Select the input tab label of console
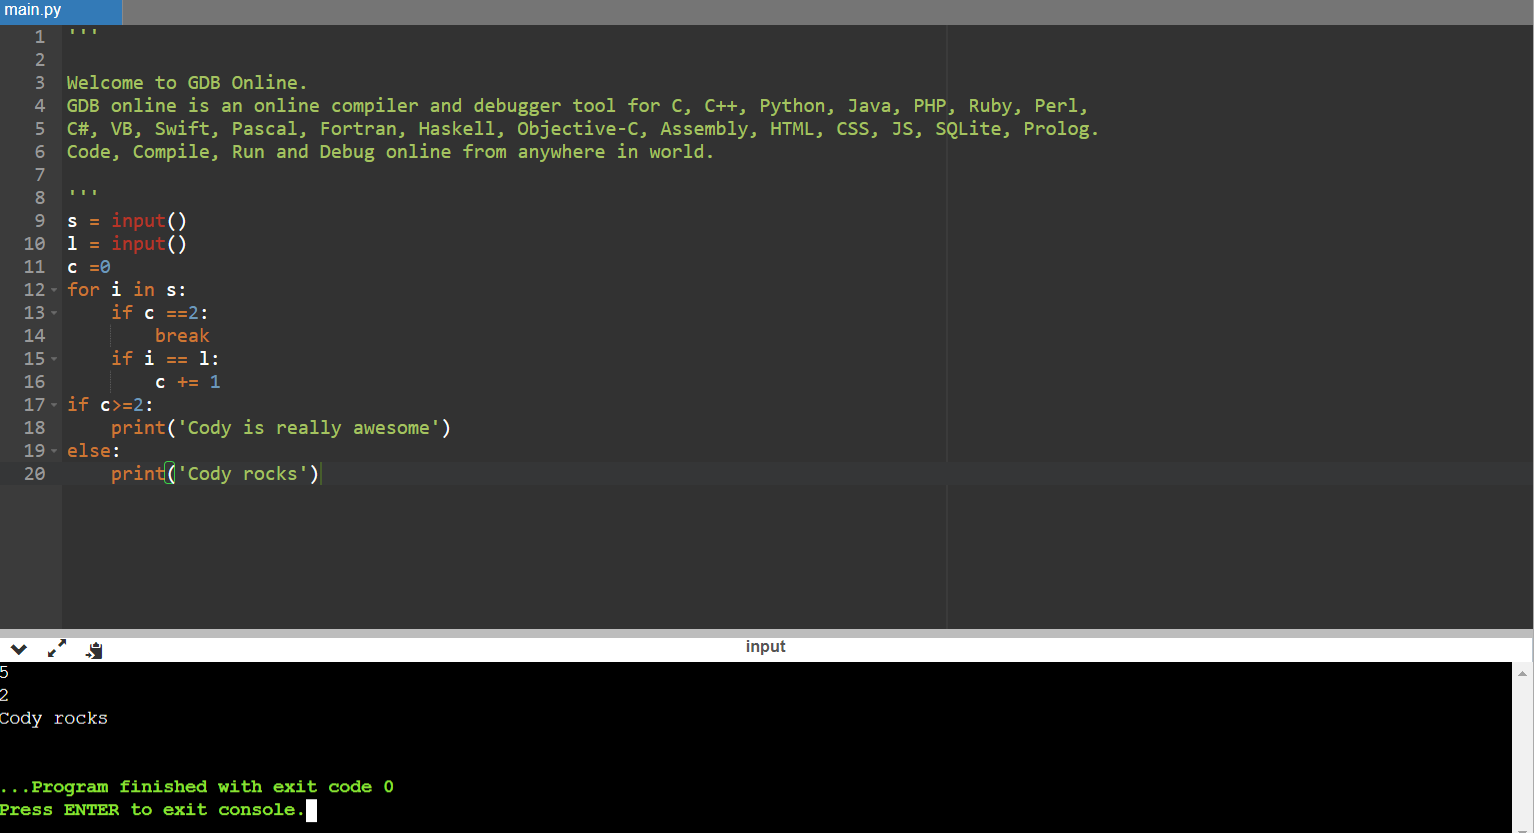 tap(765, 647)
